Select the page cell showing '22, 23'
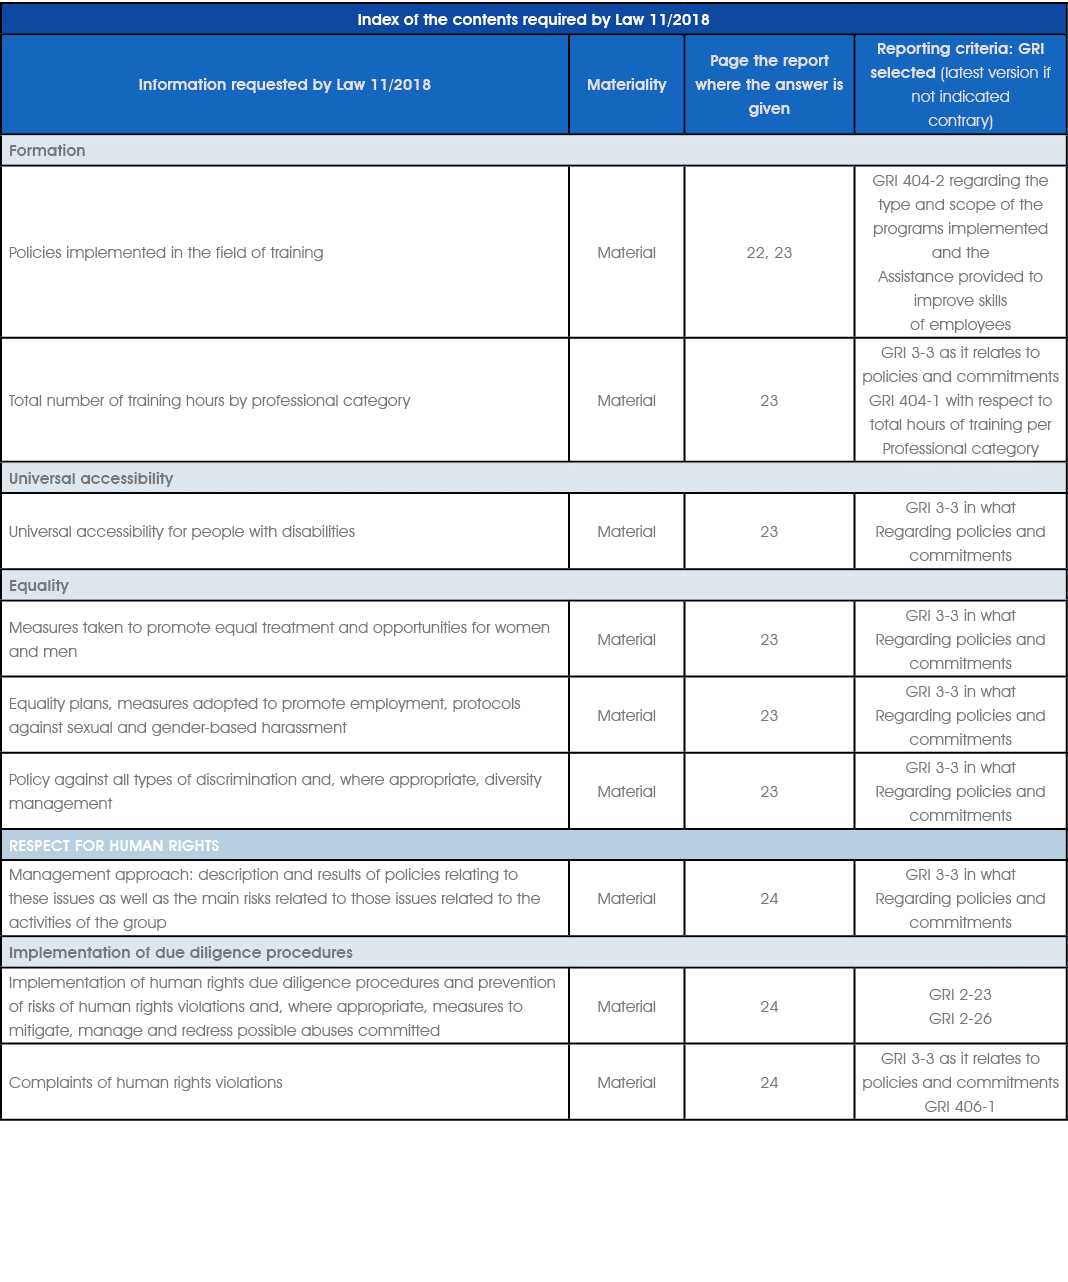The height and width of the screenshot is (1282, 1068). (x=769, y=252)
